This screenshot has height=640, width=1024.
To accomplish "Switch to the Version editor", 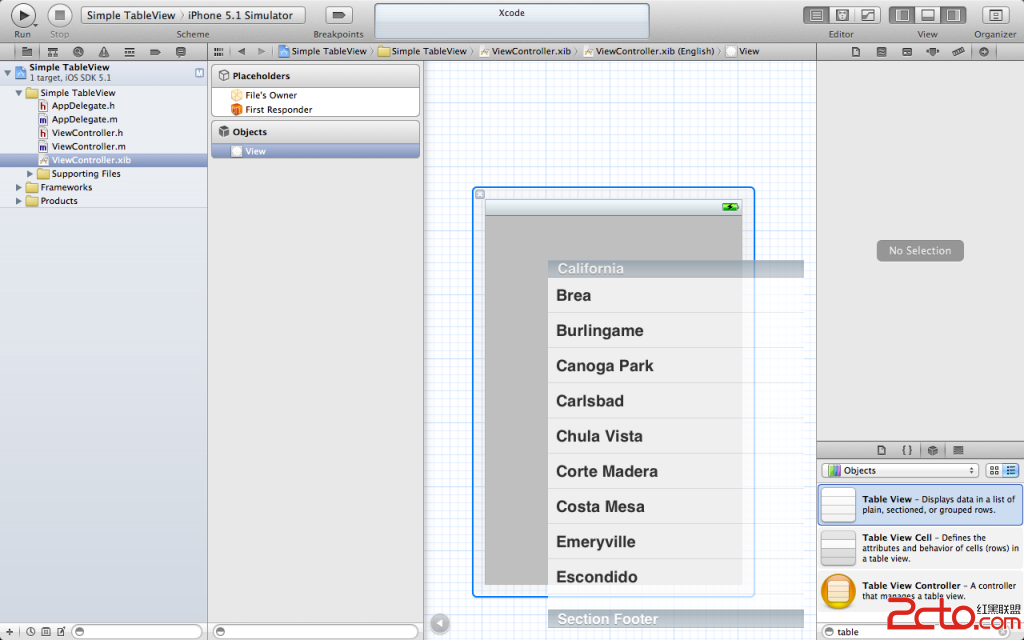I will (x=868, y=15).
